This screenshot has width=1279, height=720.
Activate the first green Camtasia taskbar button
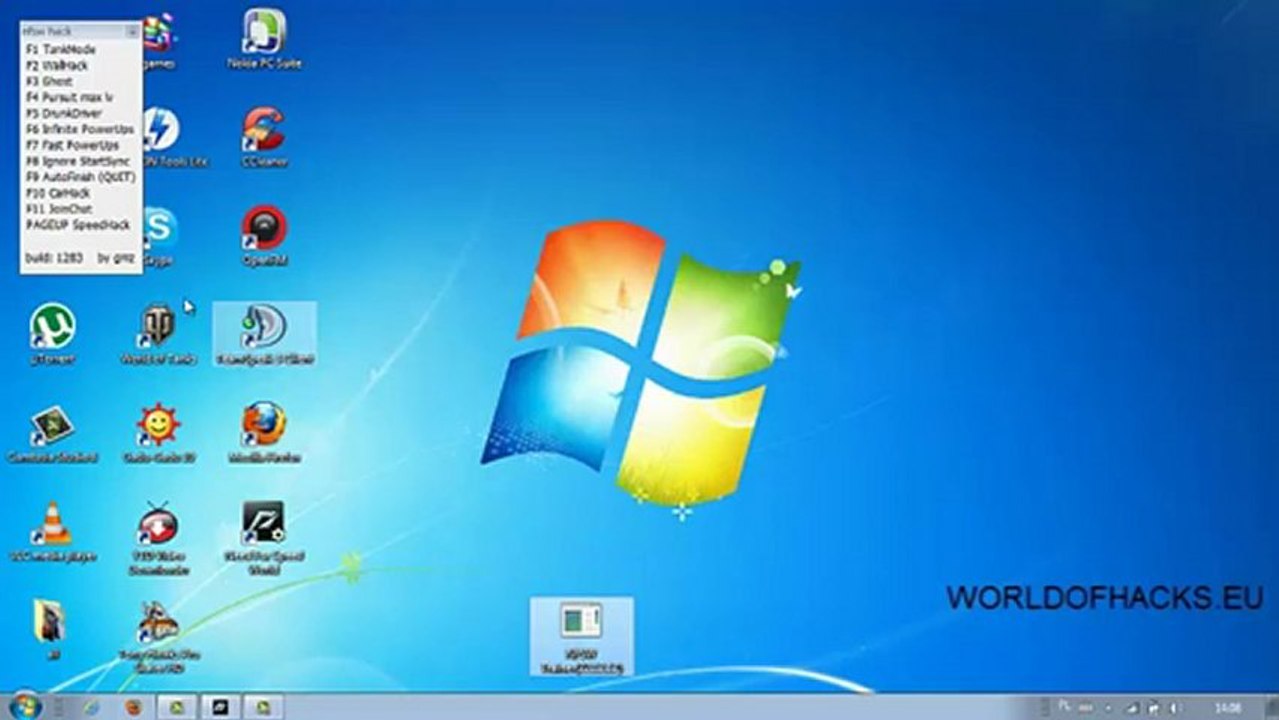click(x=176, y=708)
